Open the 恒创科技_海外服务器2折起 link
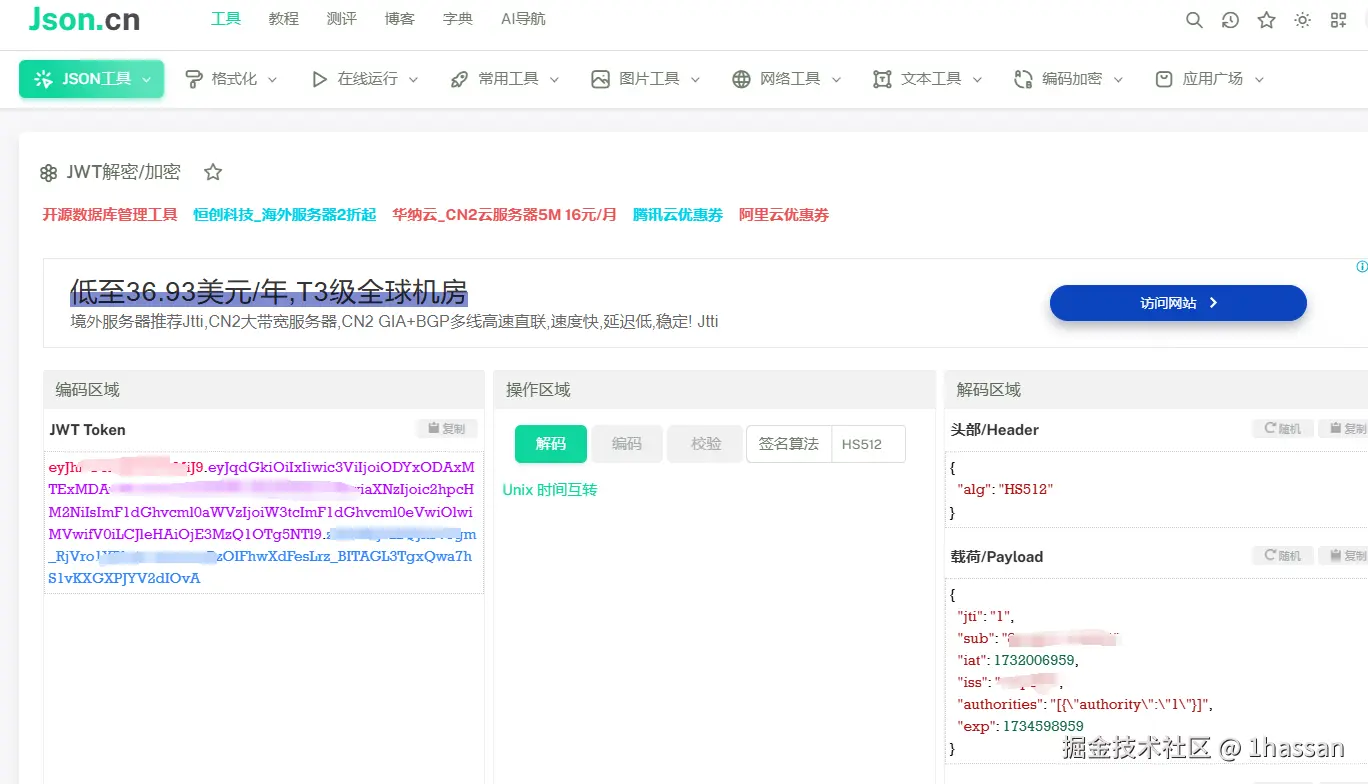Screen dimensions: 1368x784 tap(285, 215)
